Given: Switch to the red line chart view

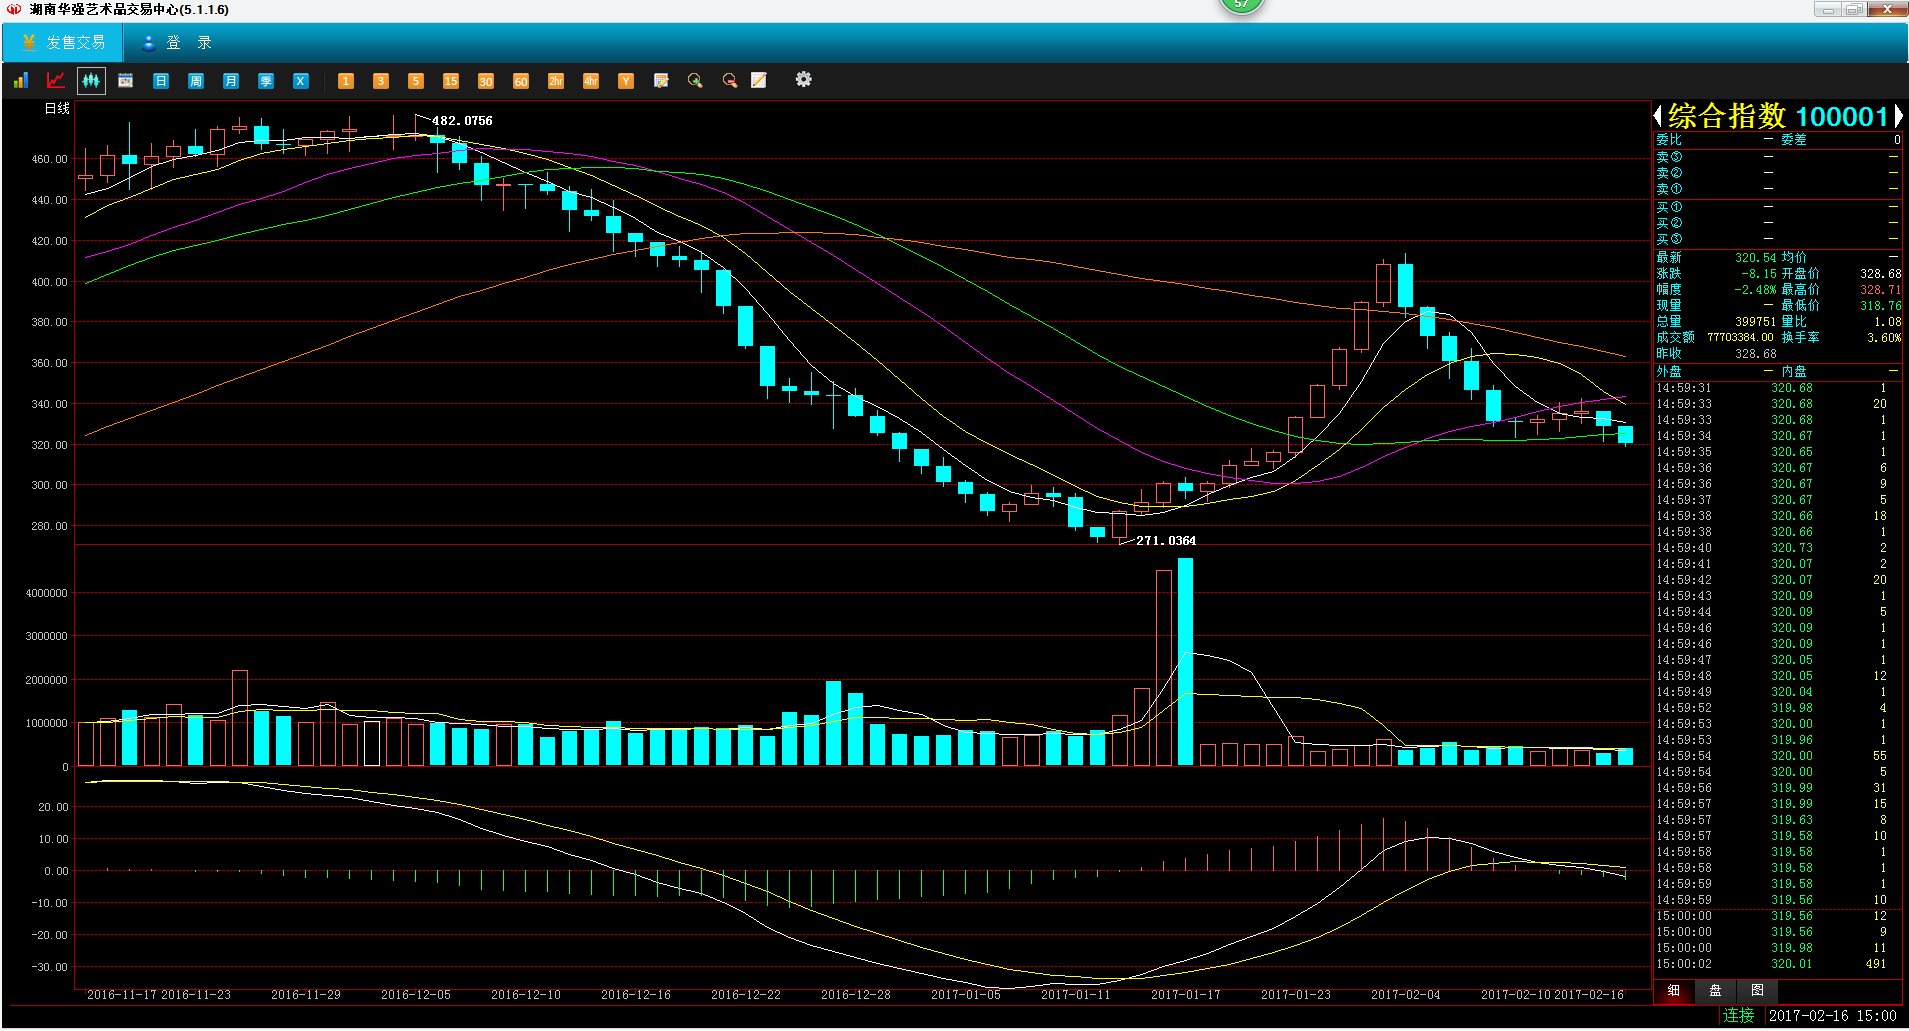Looking at the screenshot, I should tap(56, 80).
